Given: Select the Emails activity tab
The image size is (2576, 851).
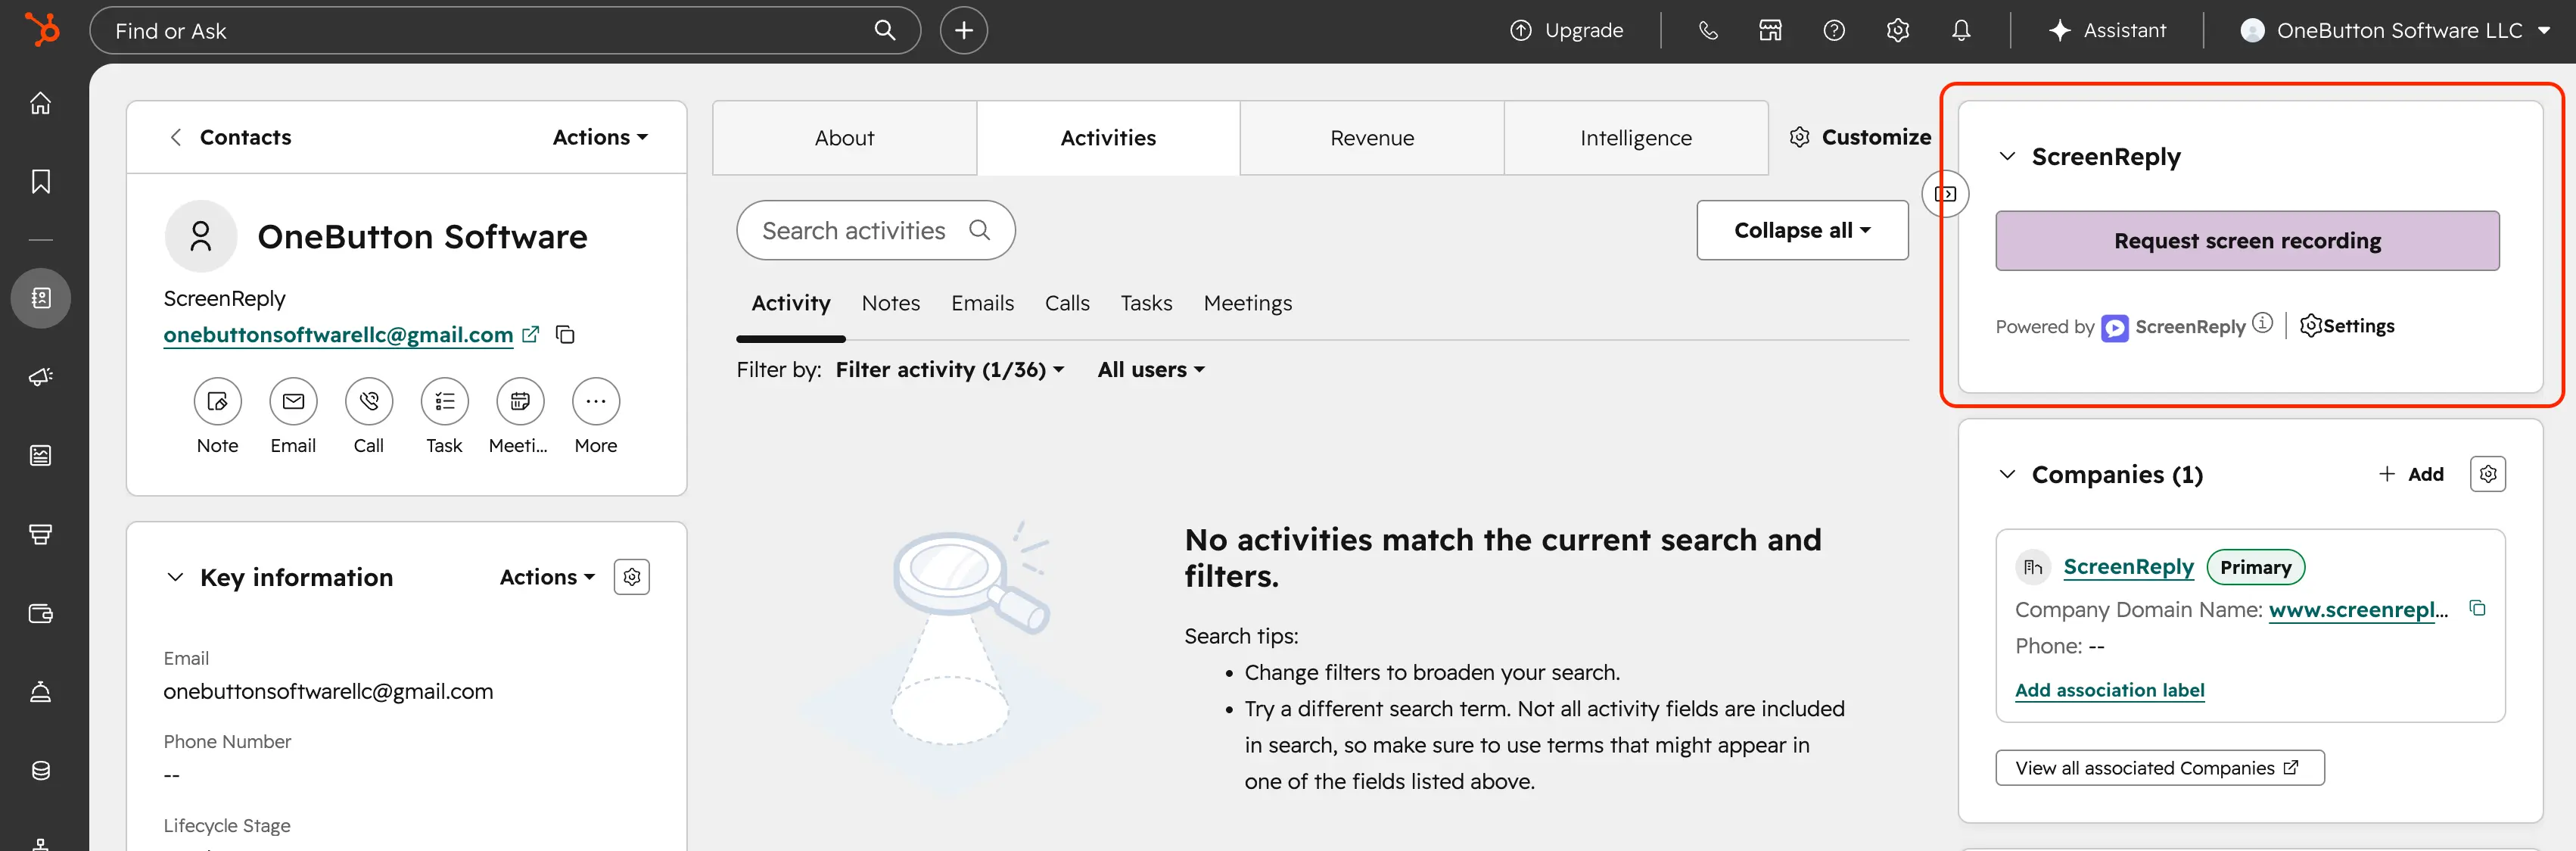Looking at the screenshot, I should click(982, 303).
